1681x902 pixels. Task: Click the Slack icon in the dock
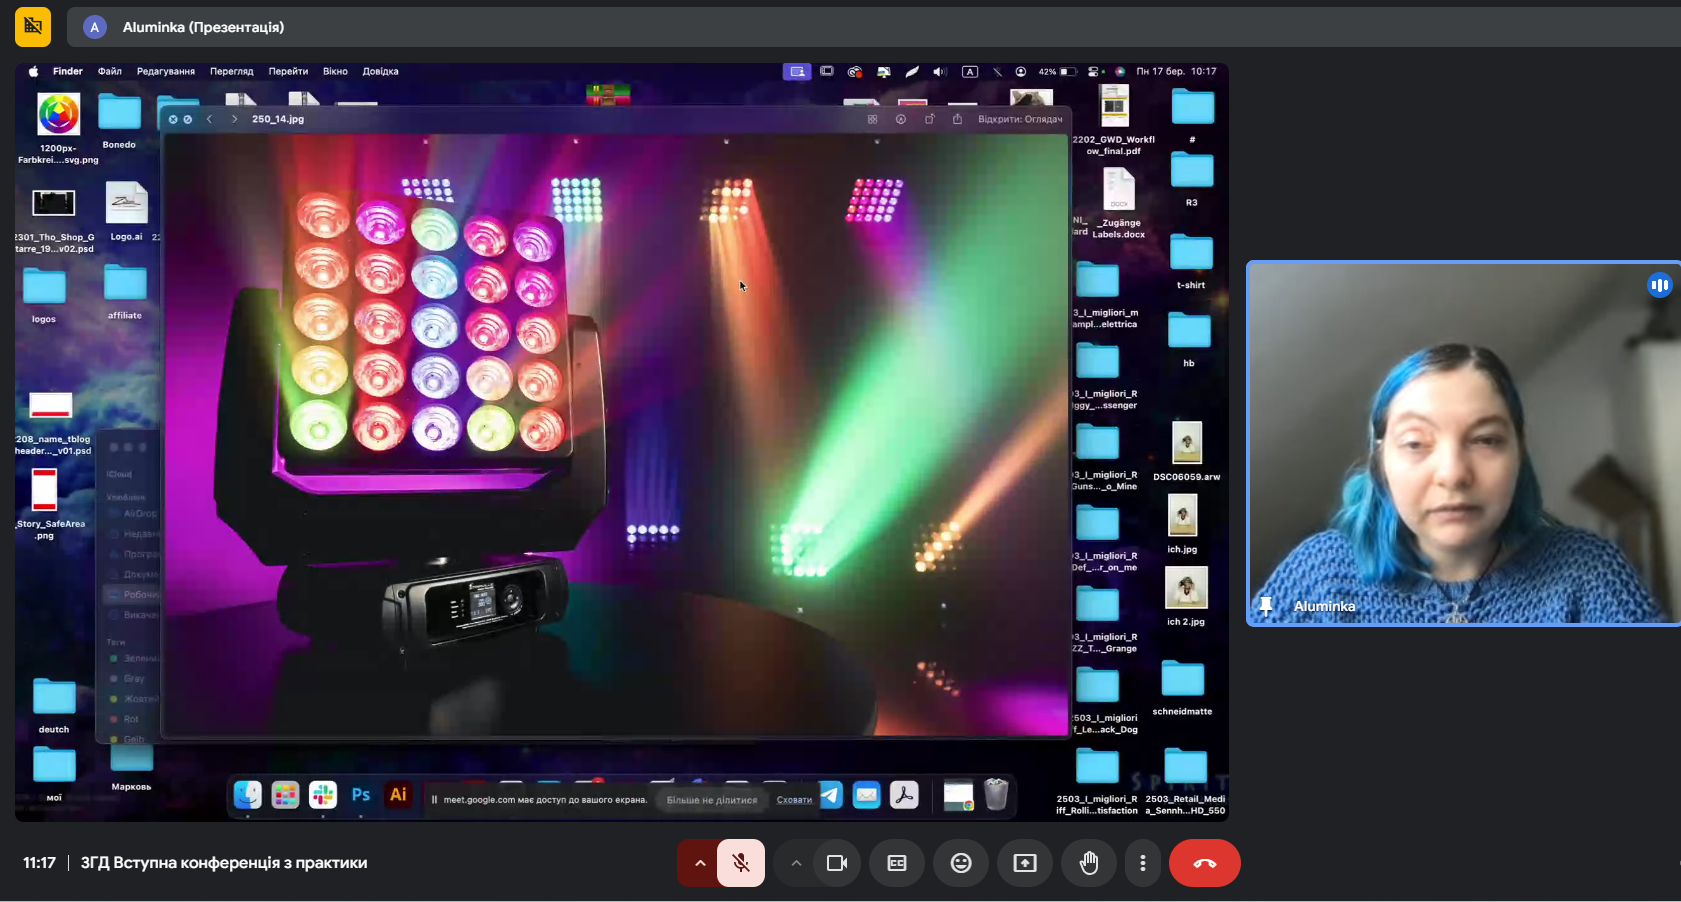point(323,795)
